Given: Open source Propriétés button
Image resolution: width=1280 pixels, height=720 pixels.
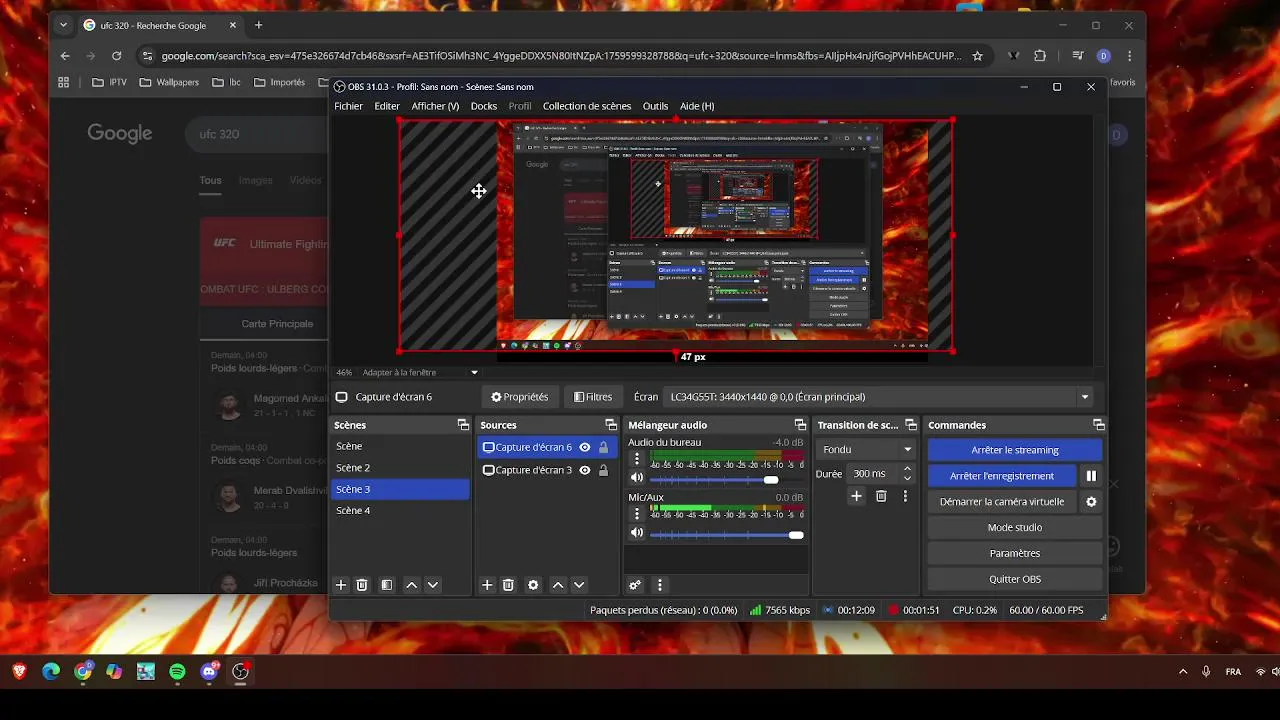Looking at the screenshot, I should (519, 397).
